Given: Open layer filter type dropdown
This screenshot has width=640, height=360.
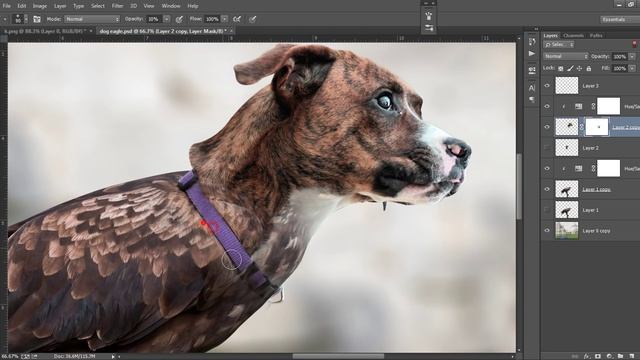Looking at the screenshot, I should coord(559,44).
